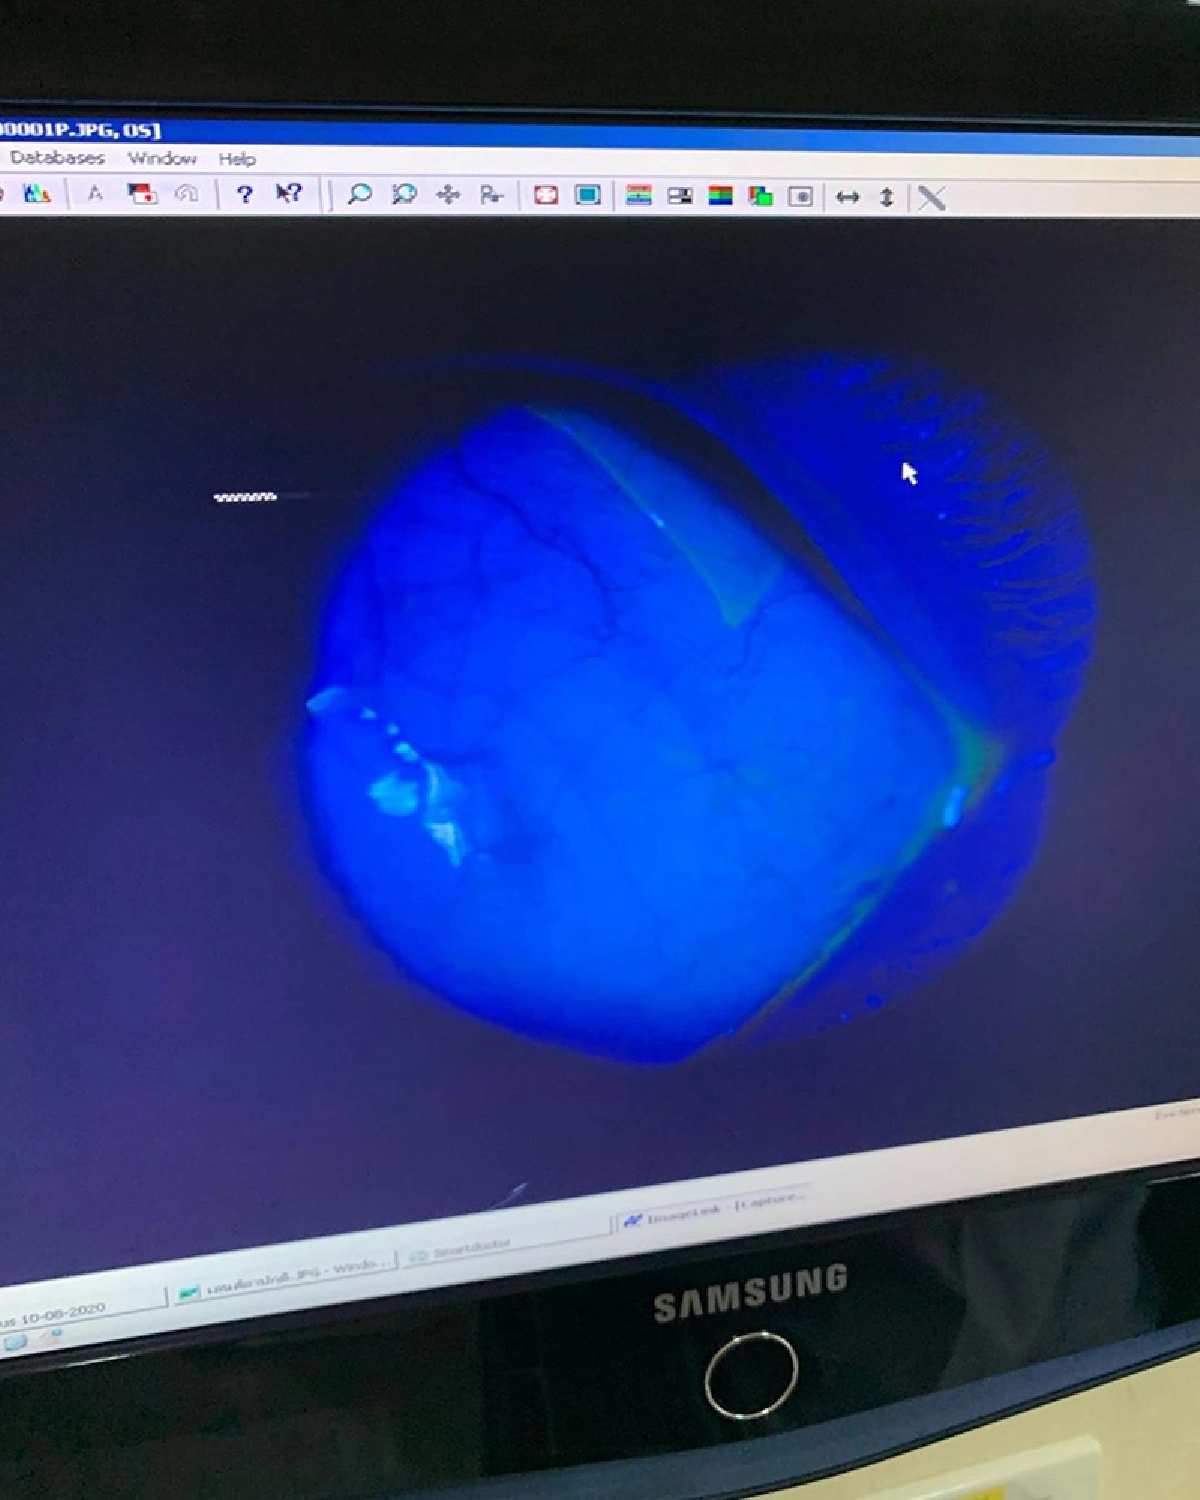Click the red fit-to-window icon

546,195
